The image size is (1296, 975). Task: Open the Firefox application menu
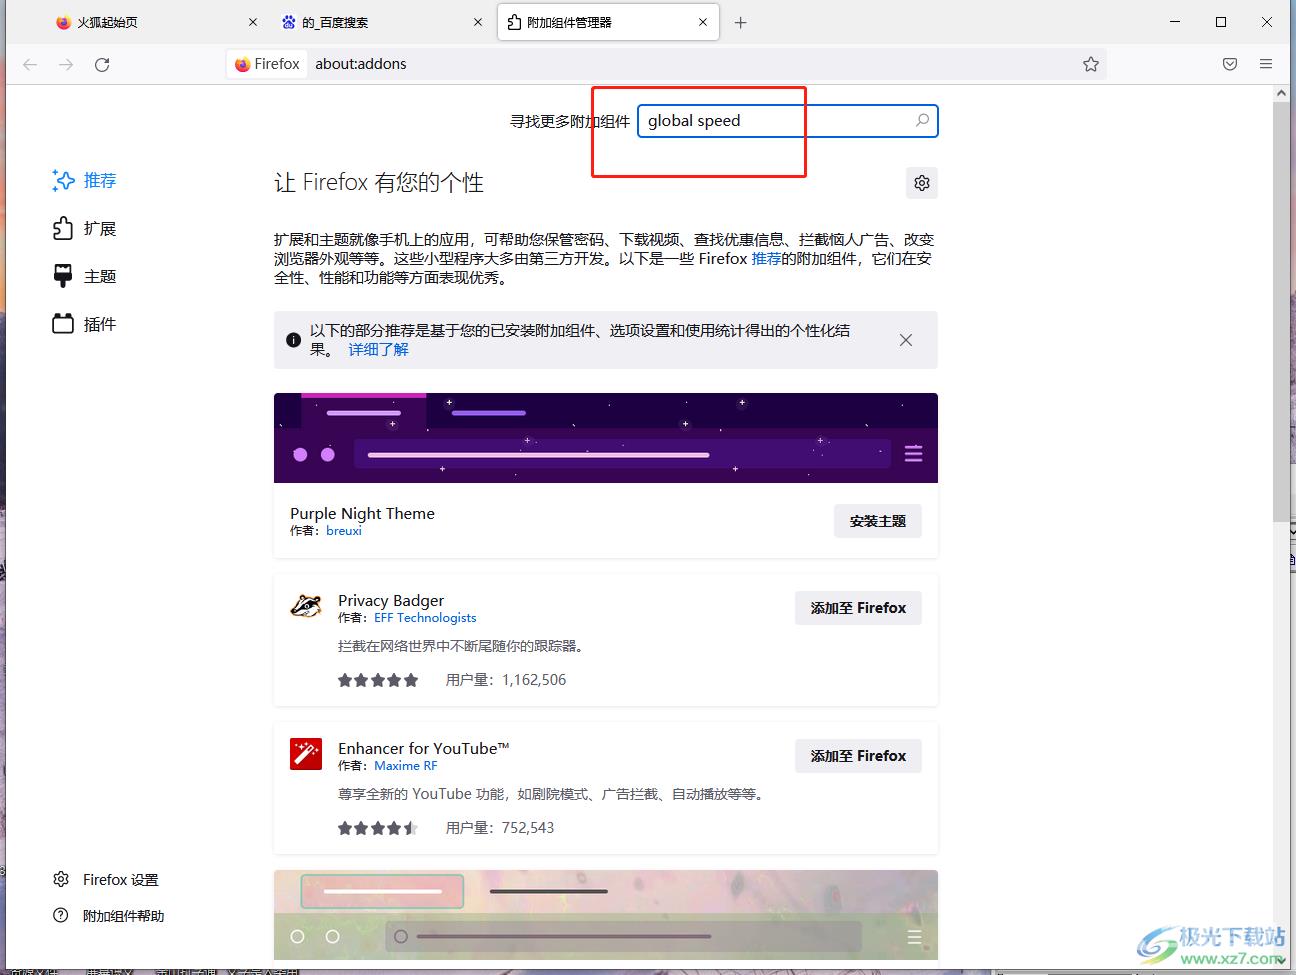coord(1266,64)
